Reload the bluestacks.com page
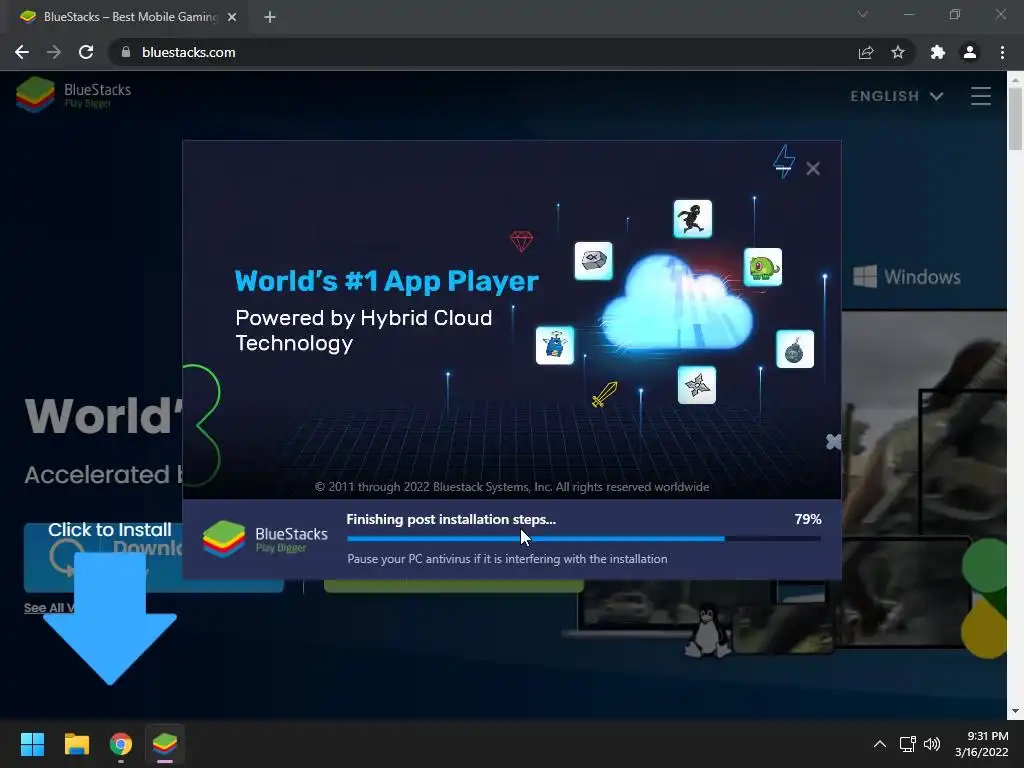Screen dimensions: 1024x768 click(86, 52)
